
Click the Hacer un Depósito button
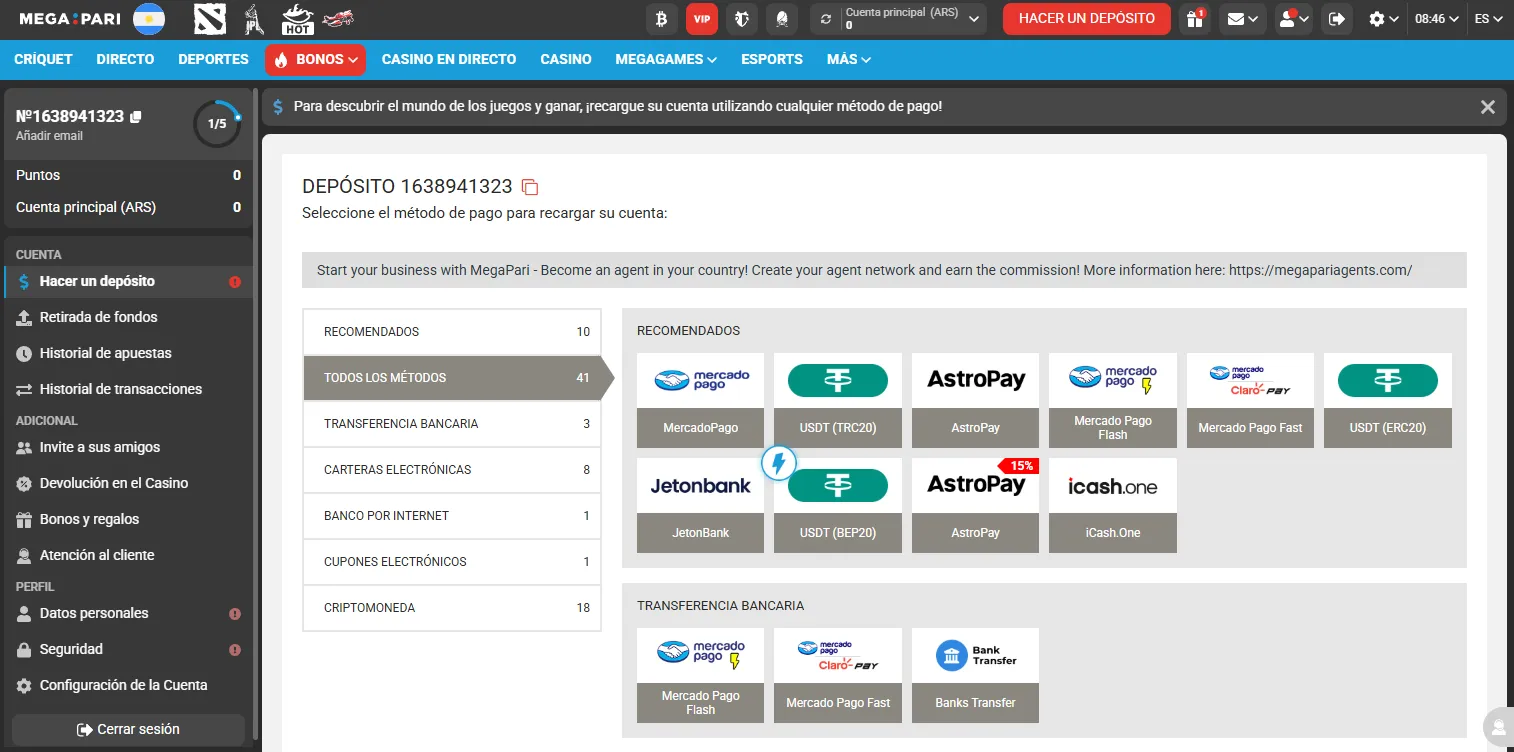pyautogui.click(x=1087, y=19)
